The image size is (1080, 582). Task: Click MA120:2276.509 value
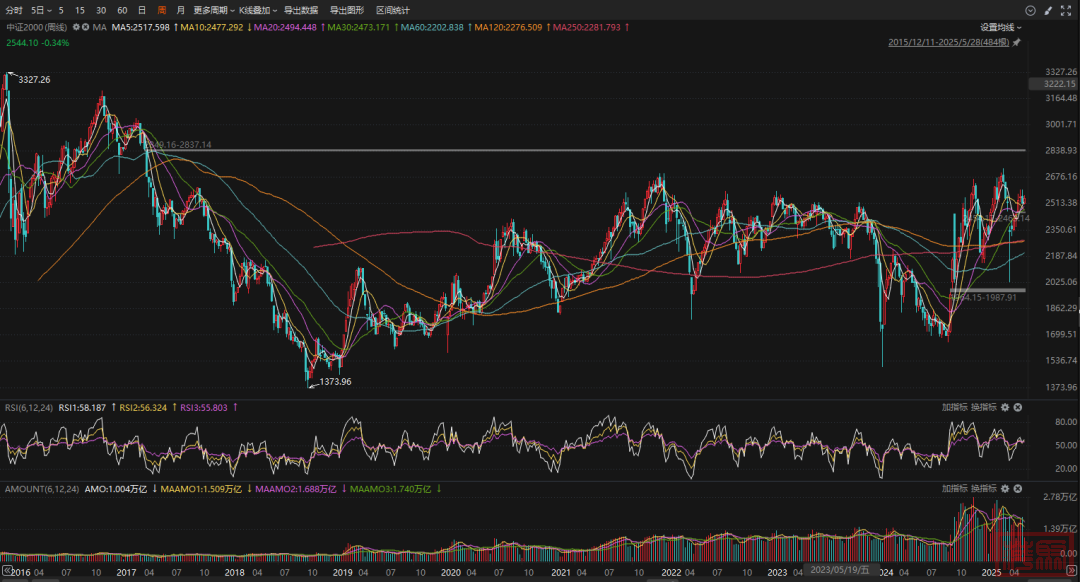[x=508, y=27]
